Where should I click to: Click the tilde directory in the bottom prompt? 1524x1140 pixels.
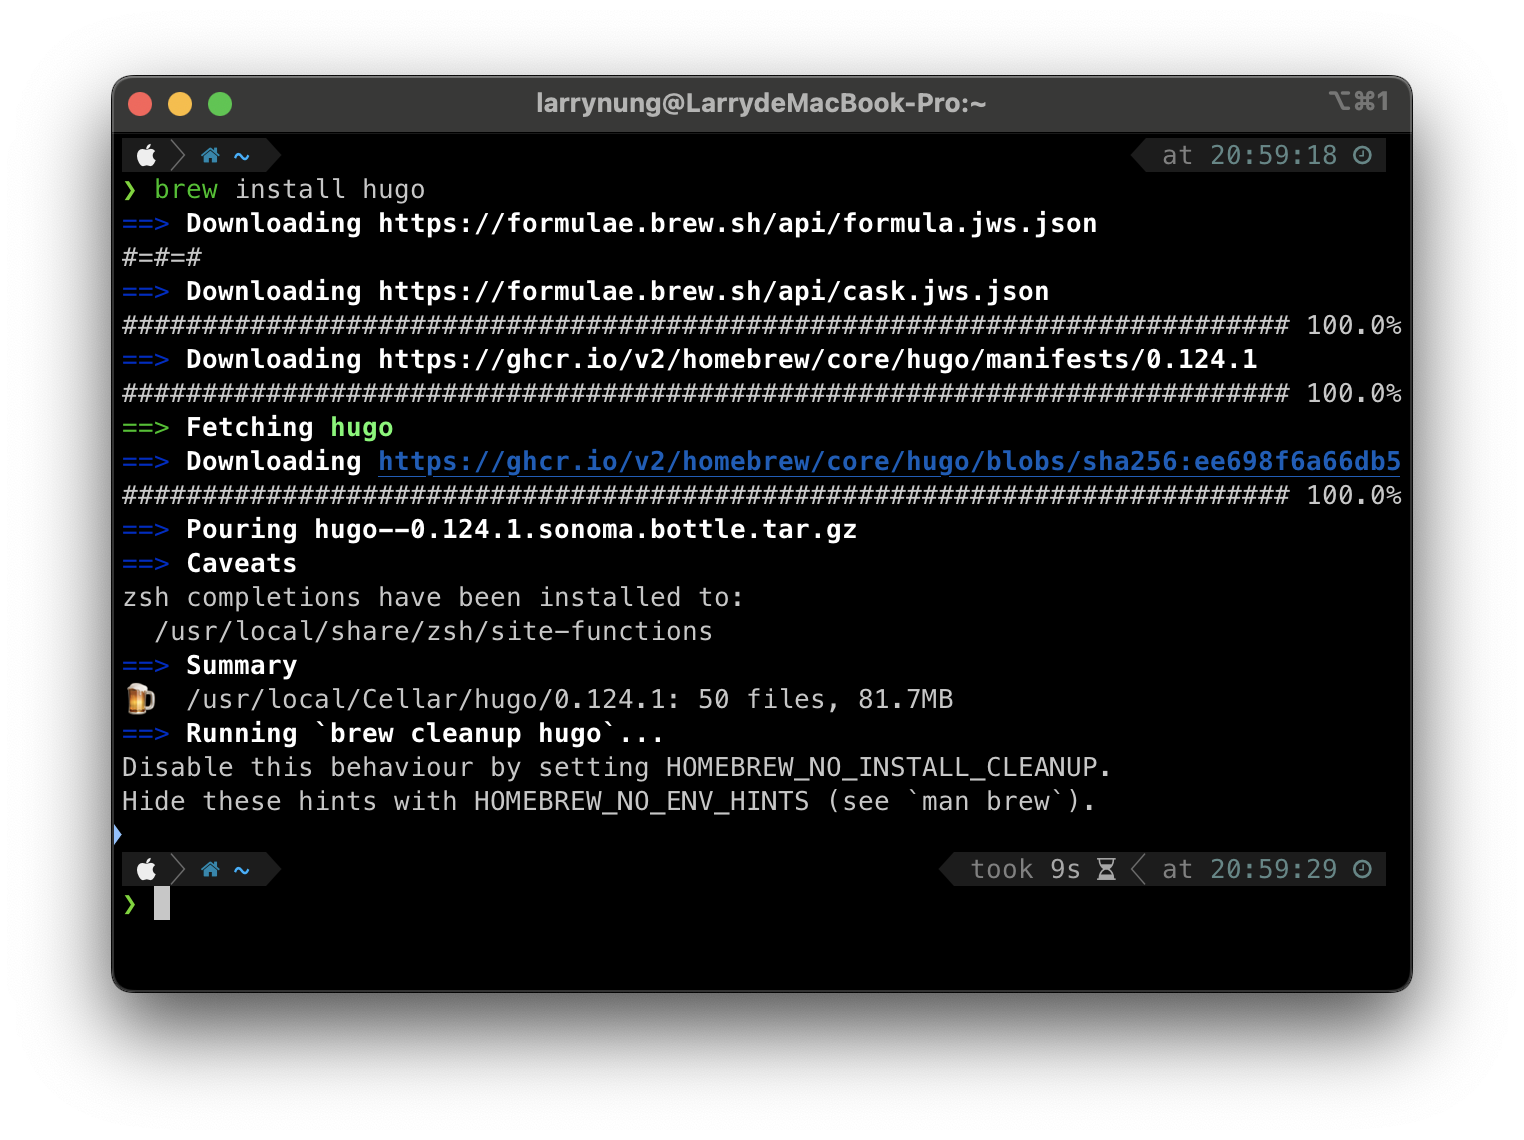point(242,870)
